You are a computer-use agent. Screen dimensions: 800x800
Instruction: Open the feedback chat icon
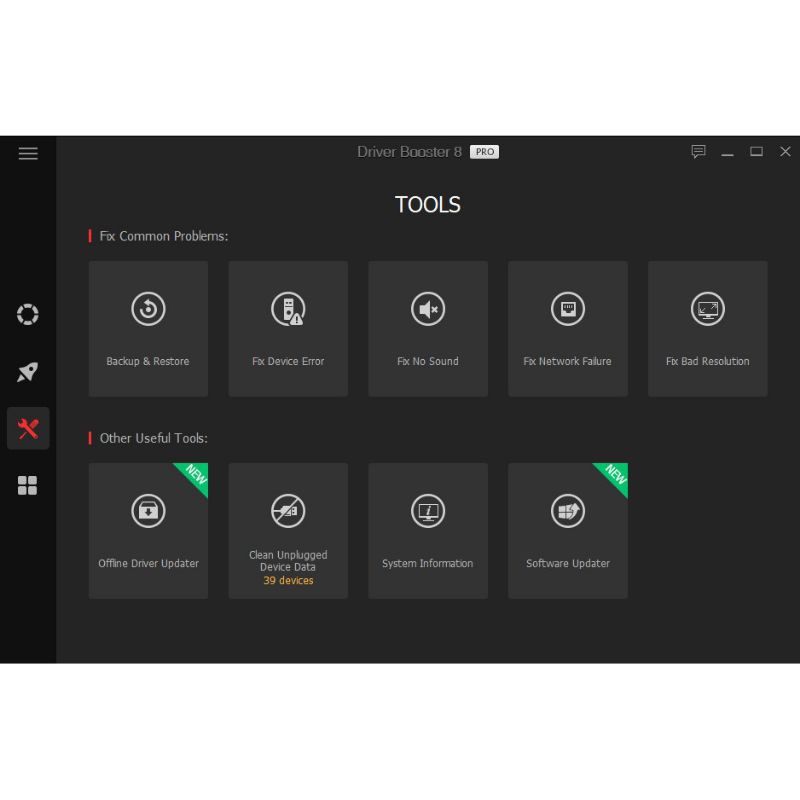click(x=698, y=152)
